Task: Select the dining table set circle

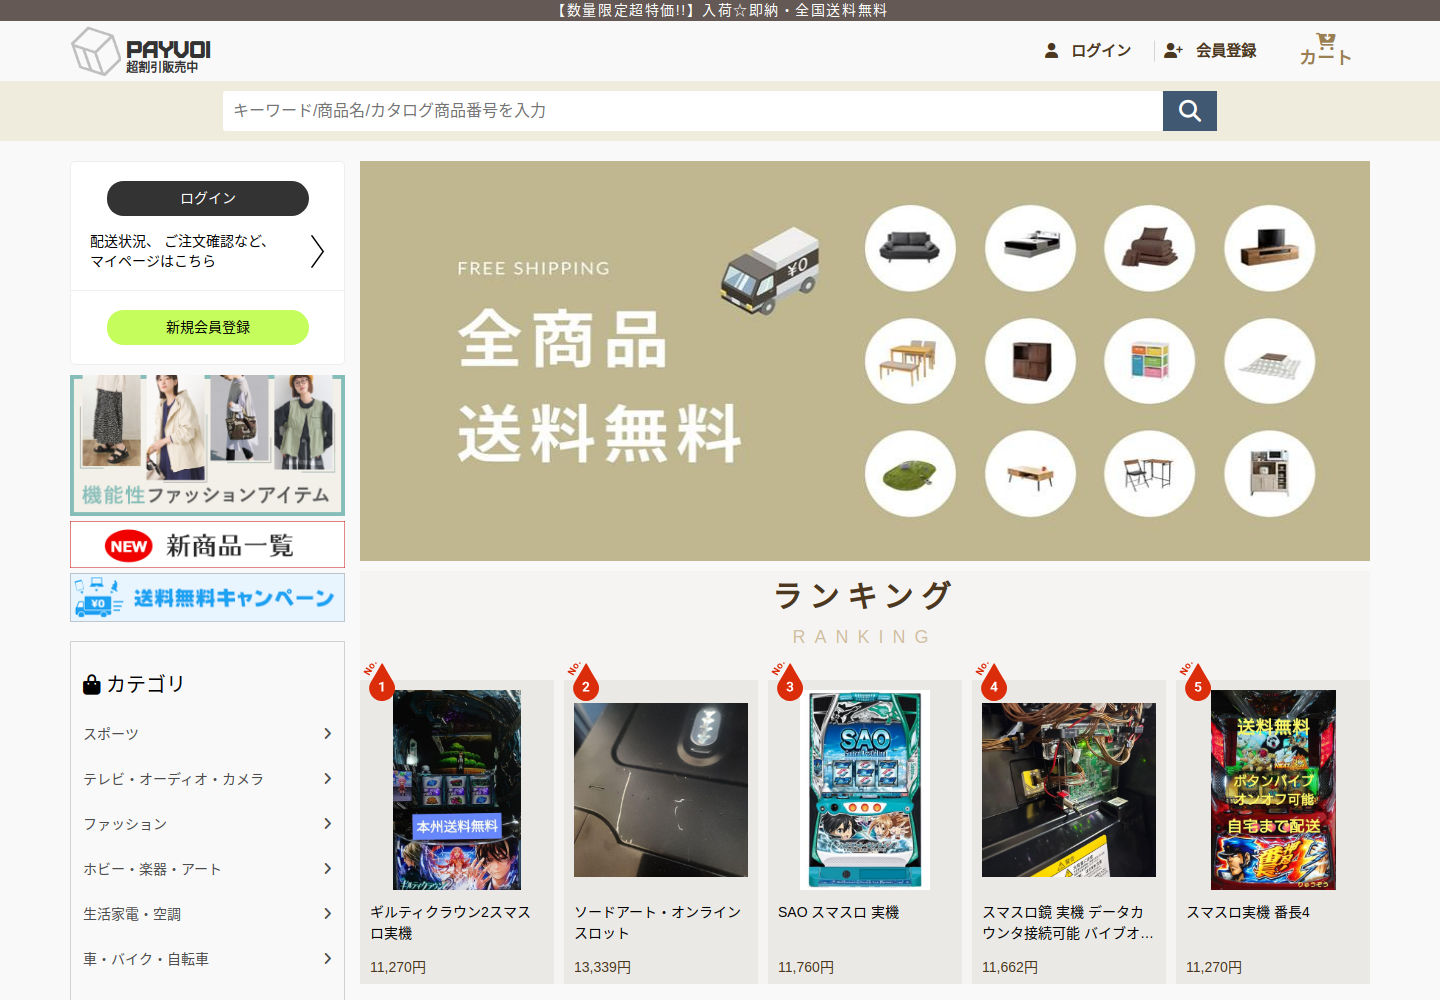Action: 910,361
